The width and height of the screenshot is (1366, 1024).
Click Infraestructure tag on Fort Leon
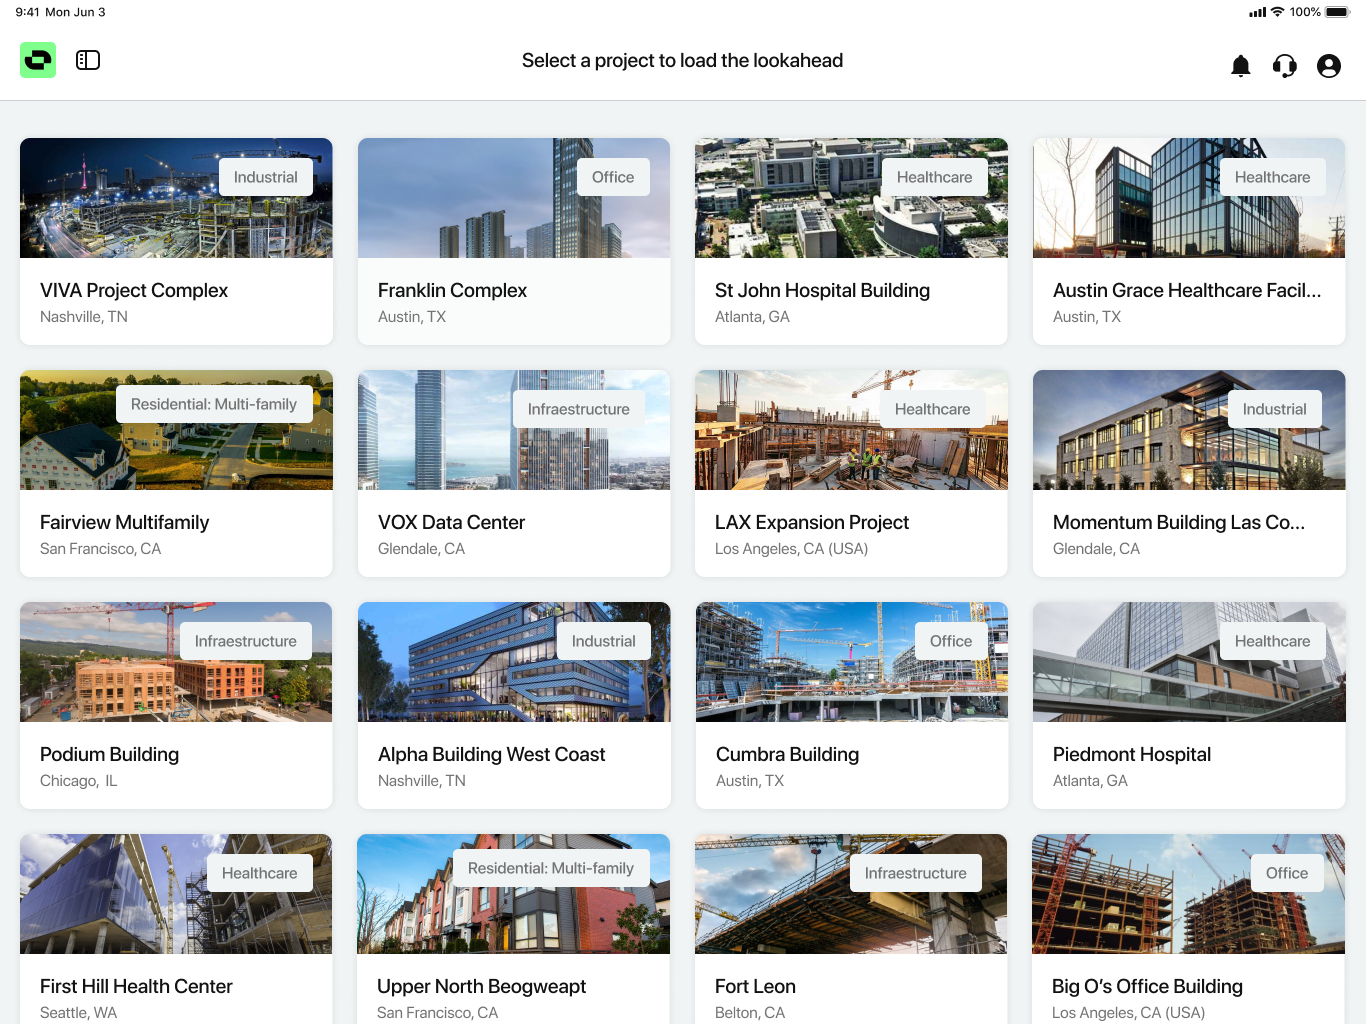tap(916, 873)
